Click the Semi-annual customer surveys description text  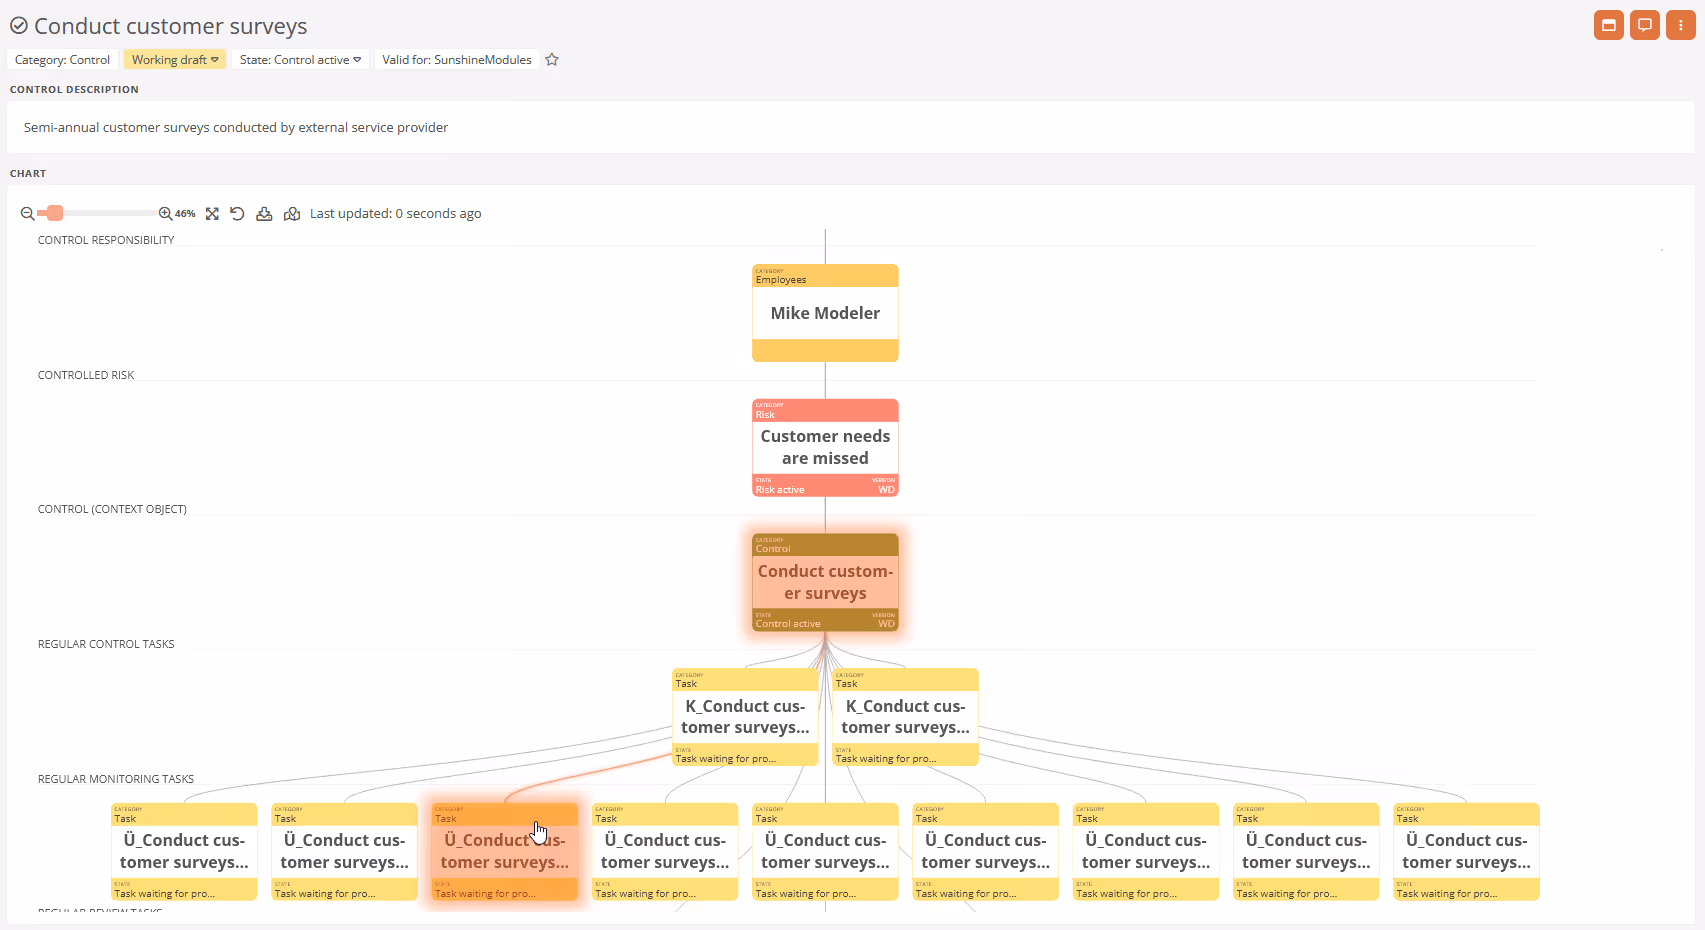[x=236, y=128]
